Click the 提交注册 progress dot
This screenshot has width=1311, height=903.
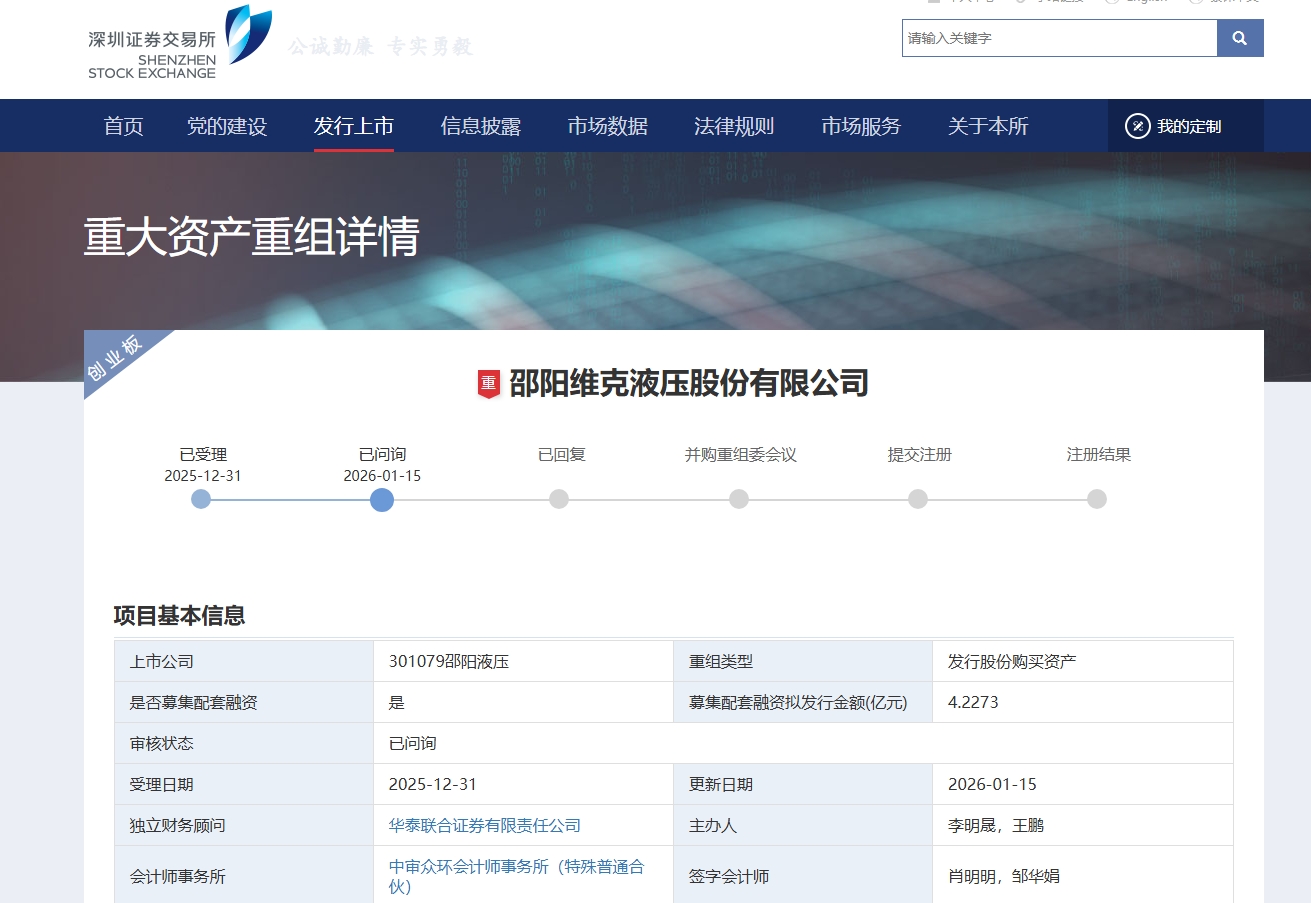[x=918, y=499]
